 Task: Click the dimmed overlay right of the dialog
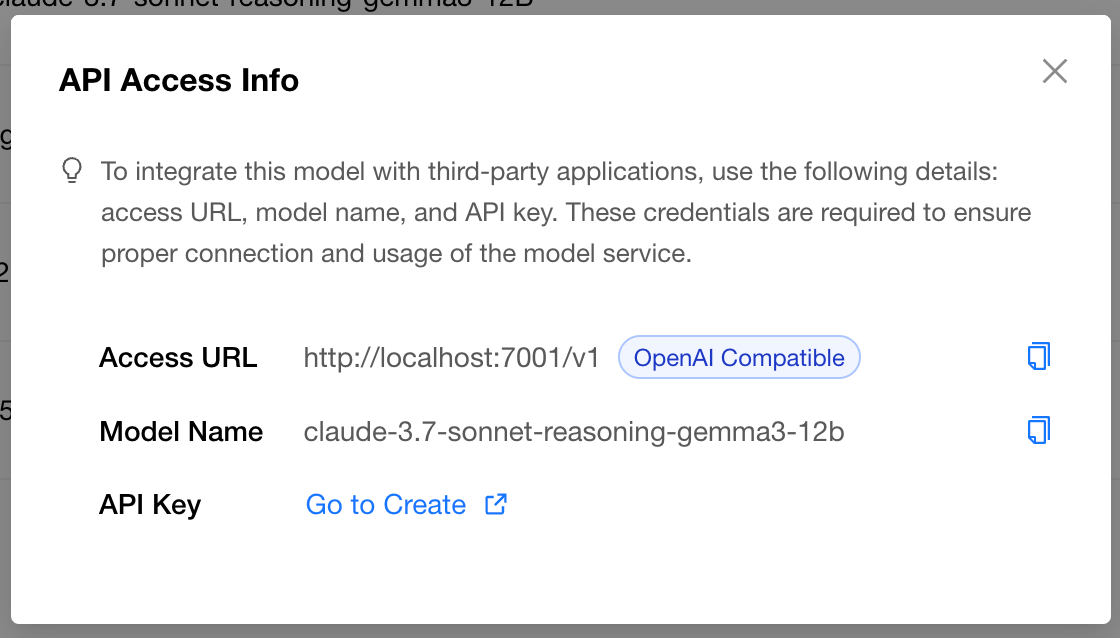[1115, 322]
